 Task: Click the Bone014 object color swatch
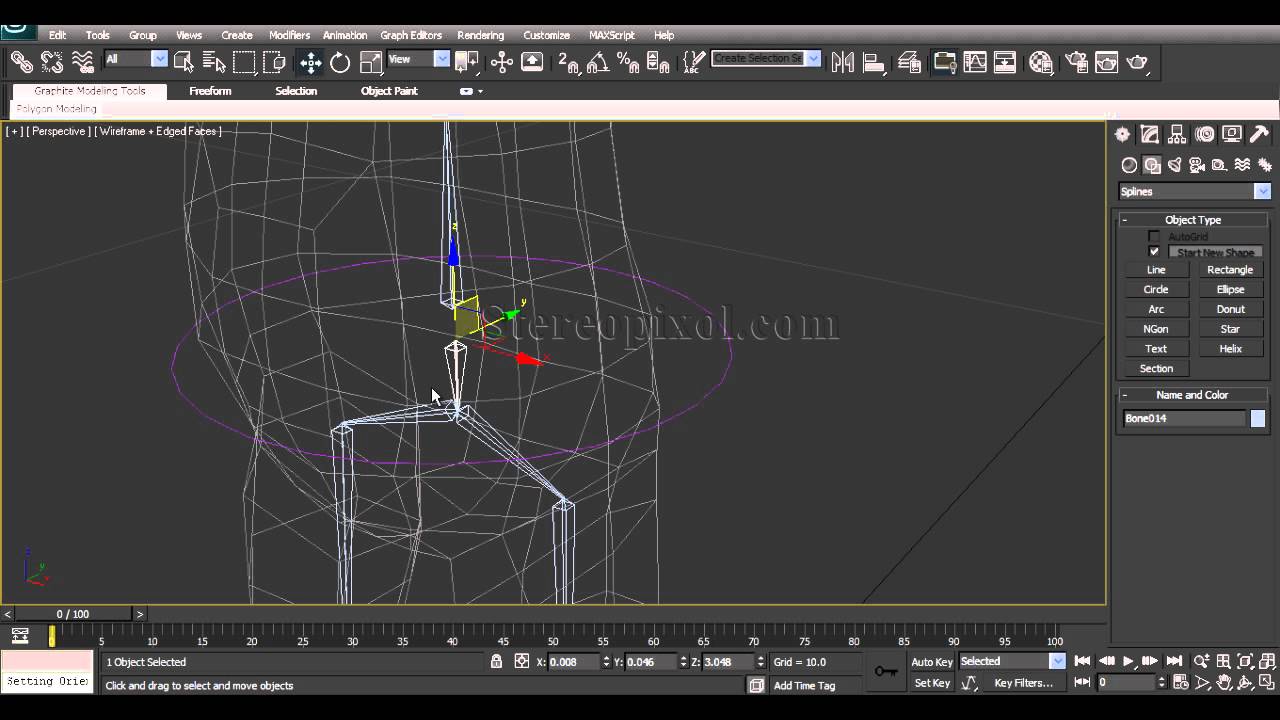[x=1258, y=419]
